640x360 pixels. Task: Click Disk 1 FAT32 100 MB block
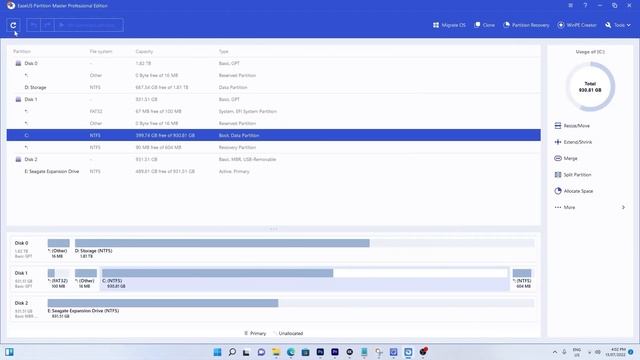pyautogui.click(x=58, y=273)
